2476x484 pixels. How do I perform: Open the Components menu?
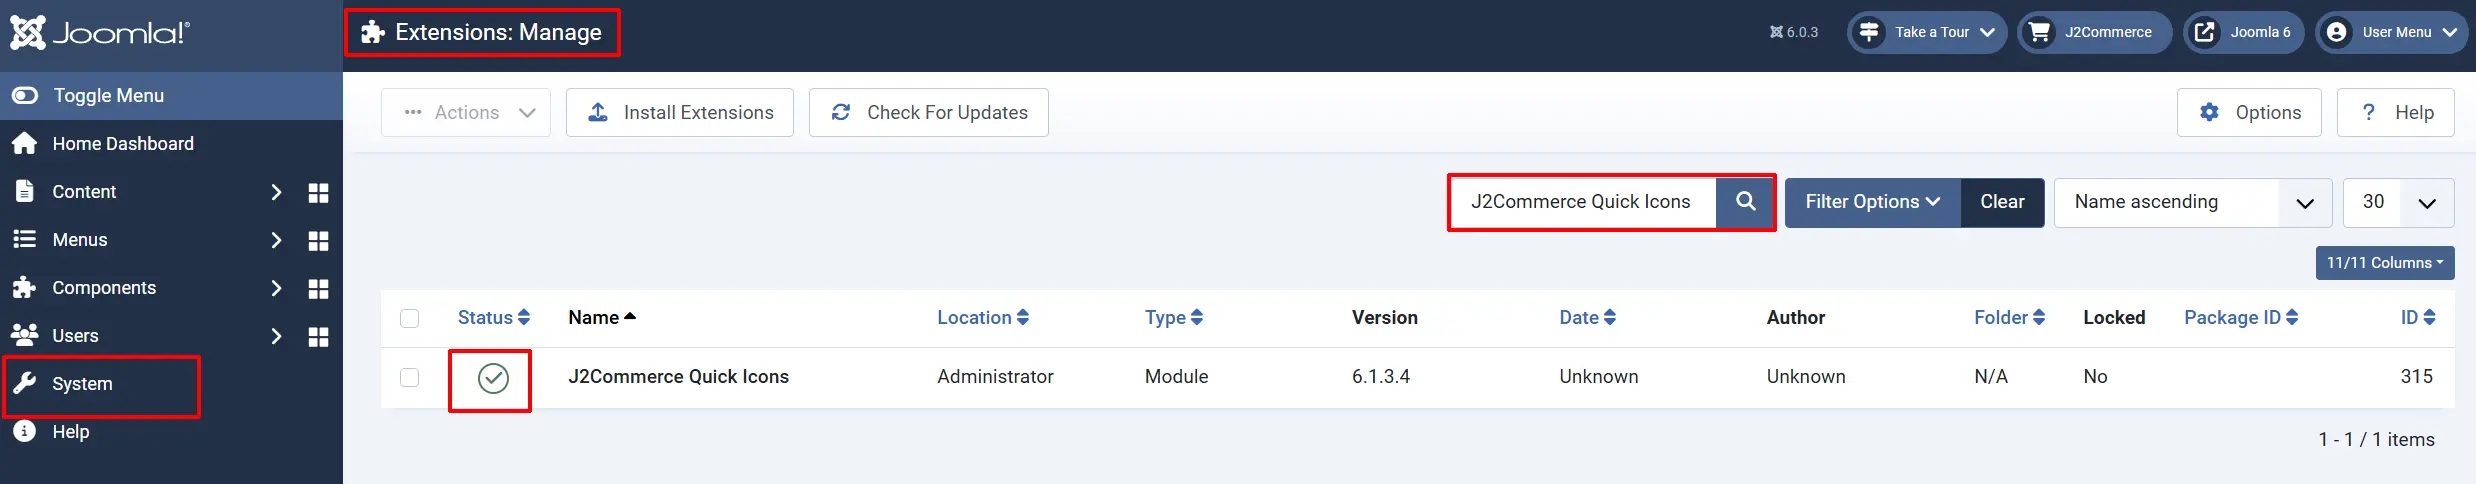pos(104,287)
